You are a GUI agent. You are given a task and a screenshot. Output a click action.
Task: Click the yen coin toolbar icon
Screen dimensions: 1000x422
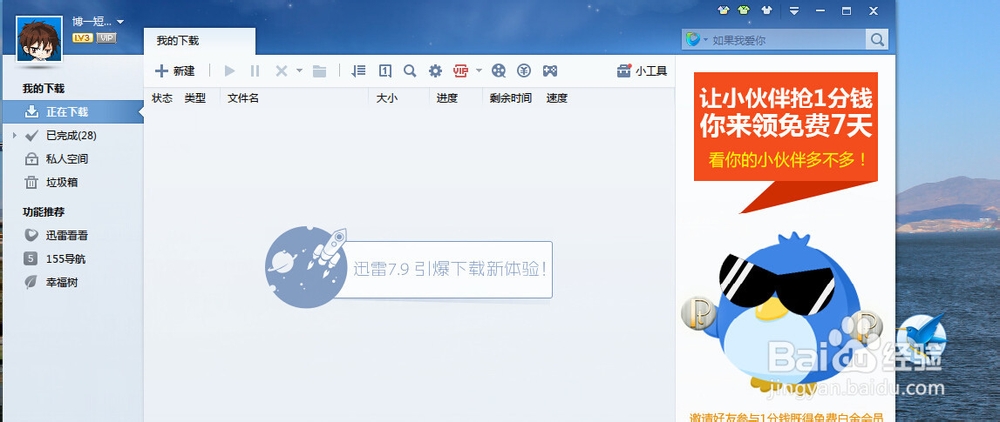click(x=524, y=71)
